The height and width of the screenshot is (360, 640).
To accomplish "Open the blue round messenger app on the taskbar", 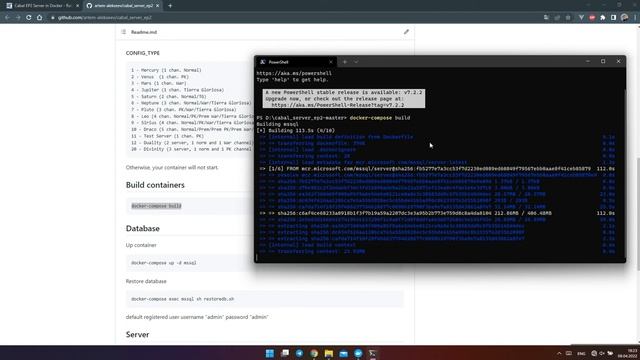I will [x=358, y=353].
